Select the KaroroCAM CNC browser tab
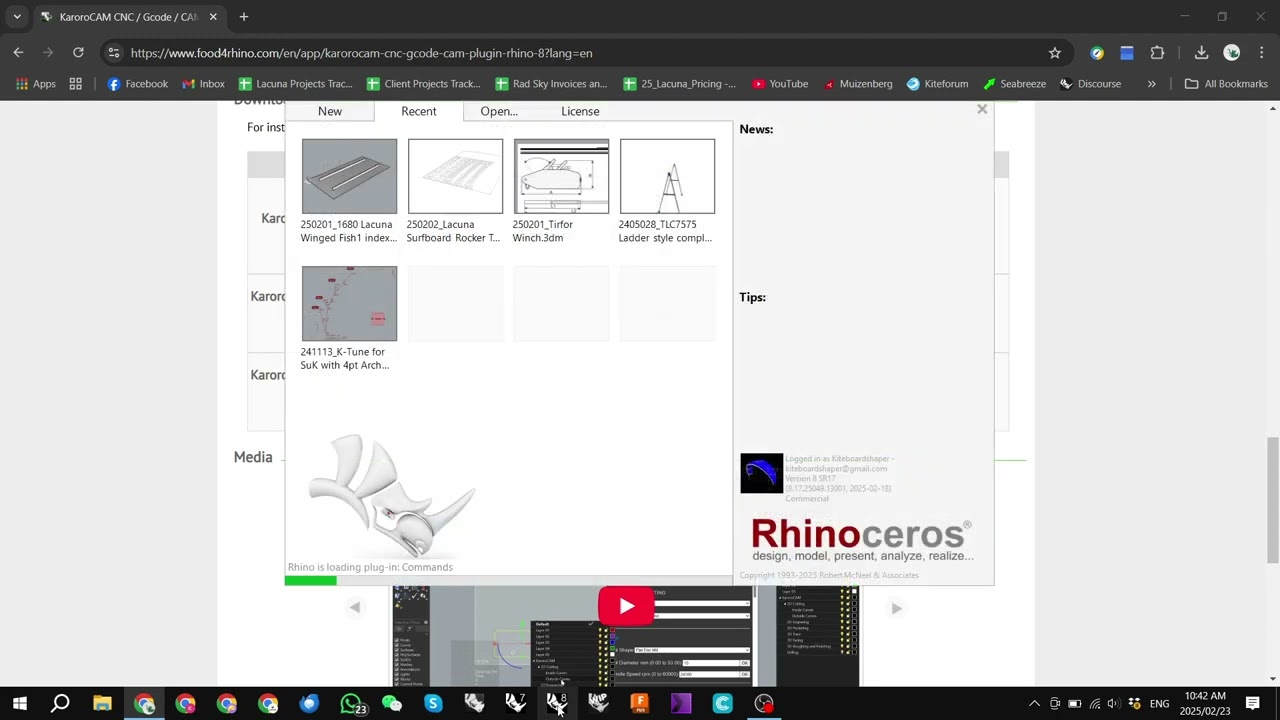Viewport: 1280px width, 720px height. [128, 17]
